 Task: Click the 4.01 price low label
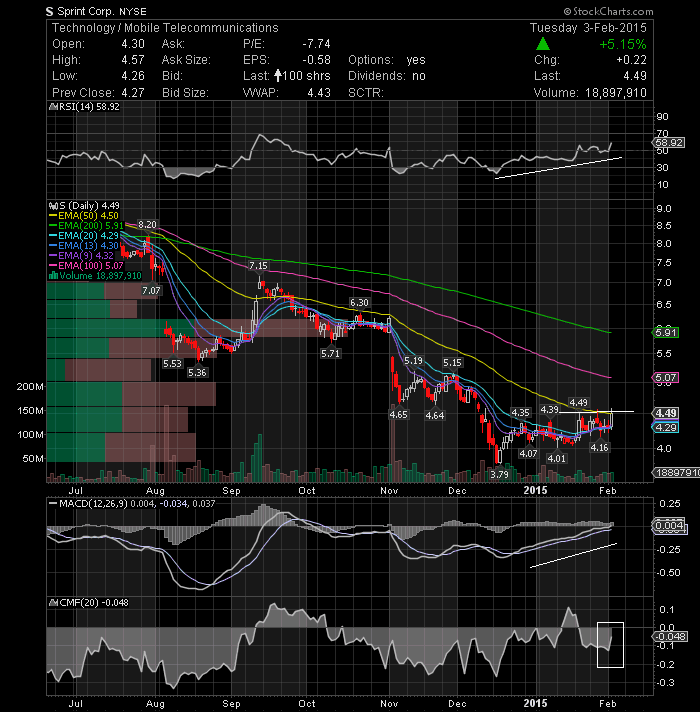(x=557, y=458)
